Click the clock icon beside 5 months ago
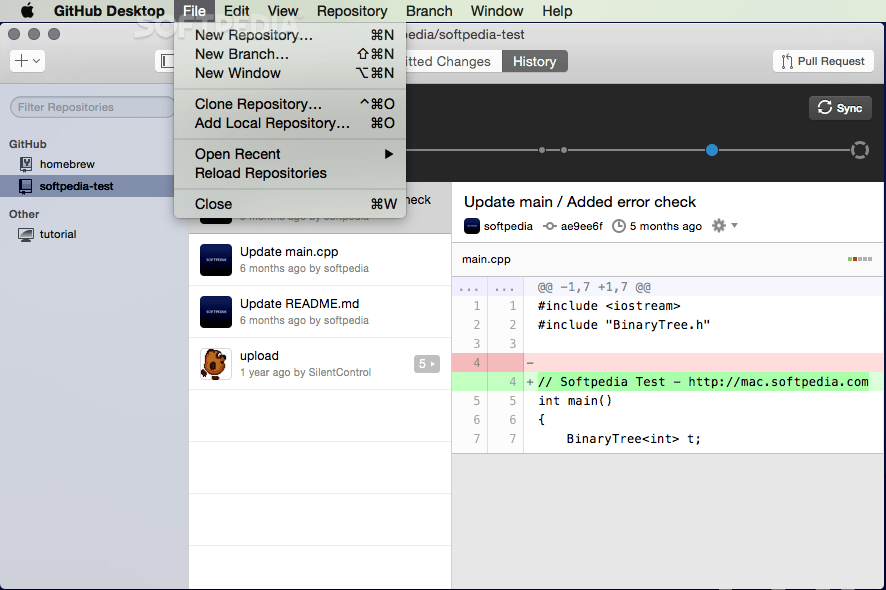886x590 pixels. [x=619, y=226]
